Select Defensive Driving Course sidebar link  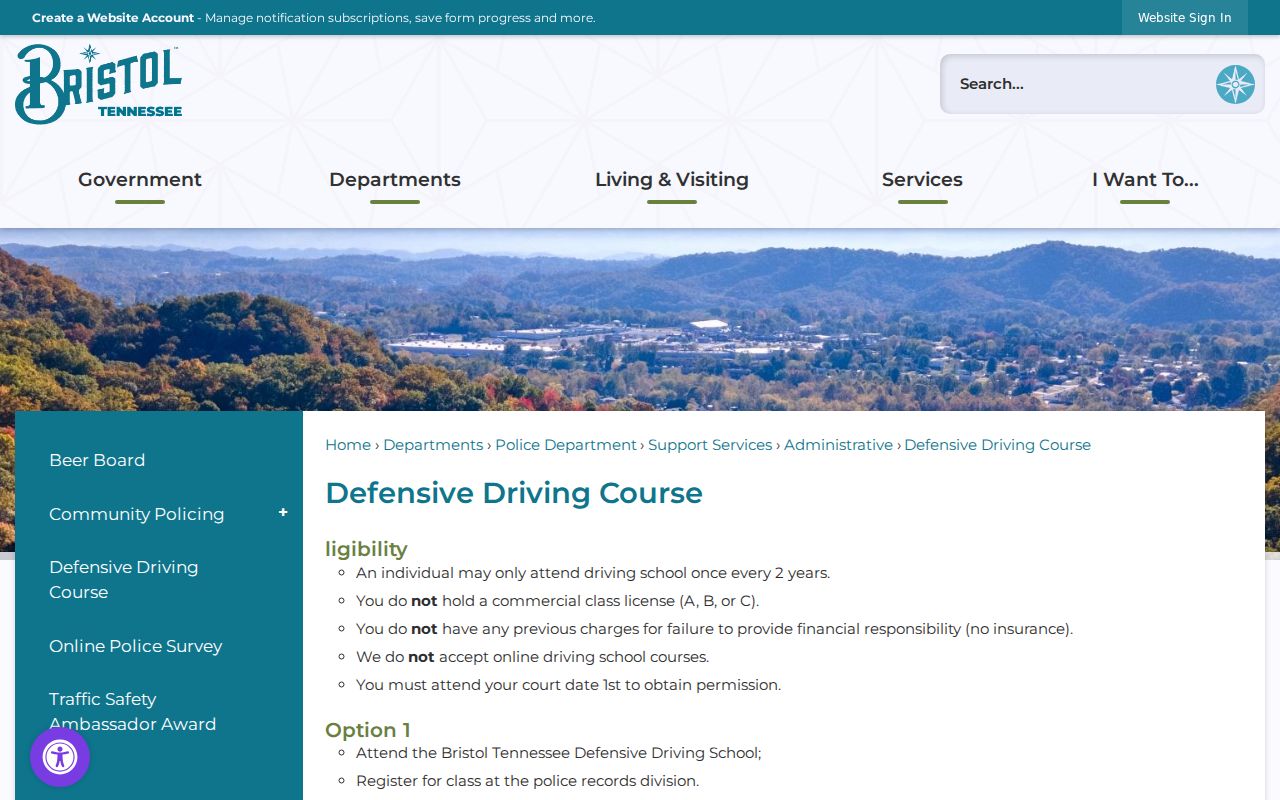tap(124, 579)
